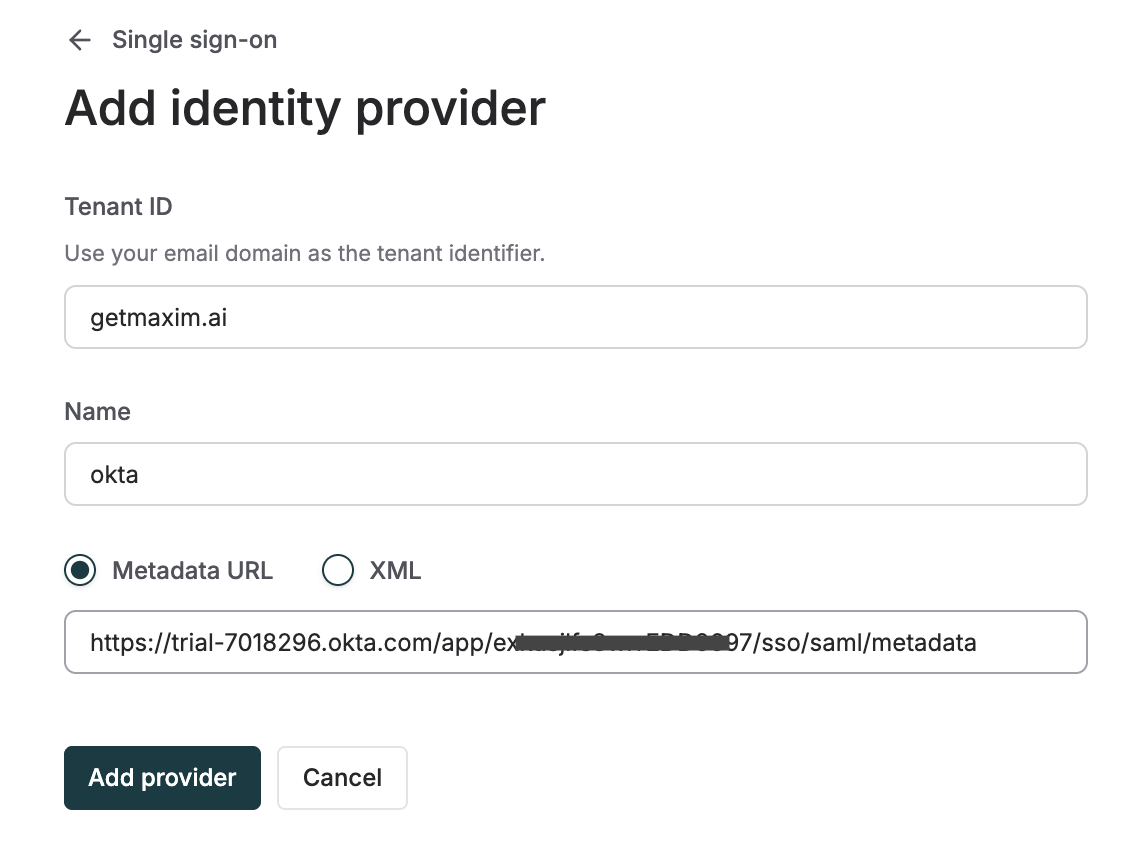Click the email domain helper text
The height and width of the screenshot is (868, 1138).
[x=304, y=253]
